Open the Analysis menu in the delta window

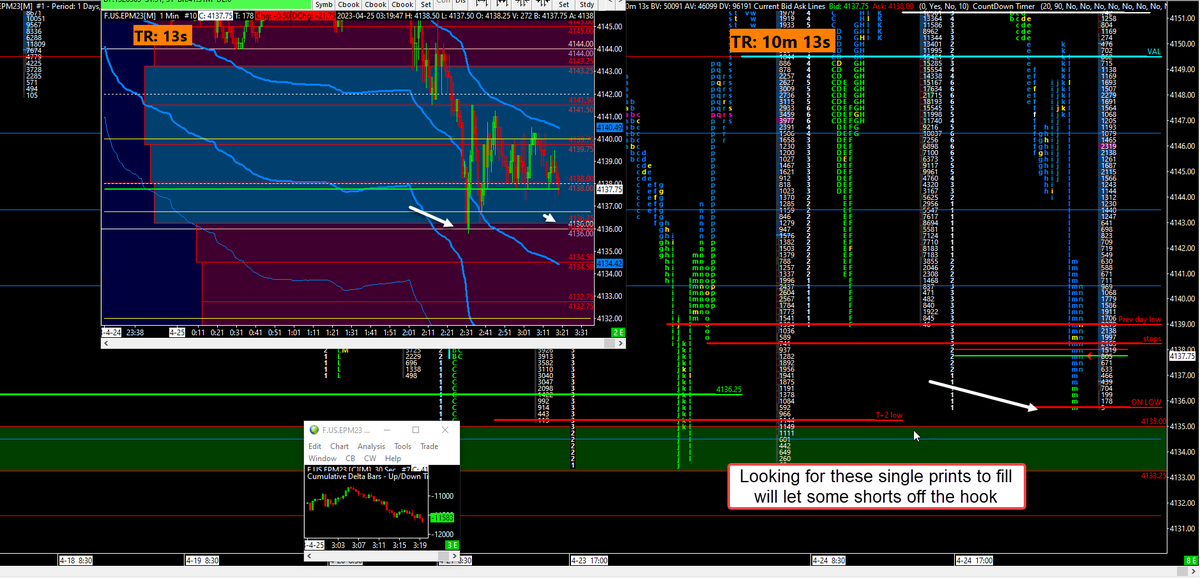[x=371, y=446]
